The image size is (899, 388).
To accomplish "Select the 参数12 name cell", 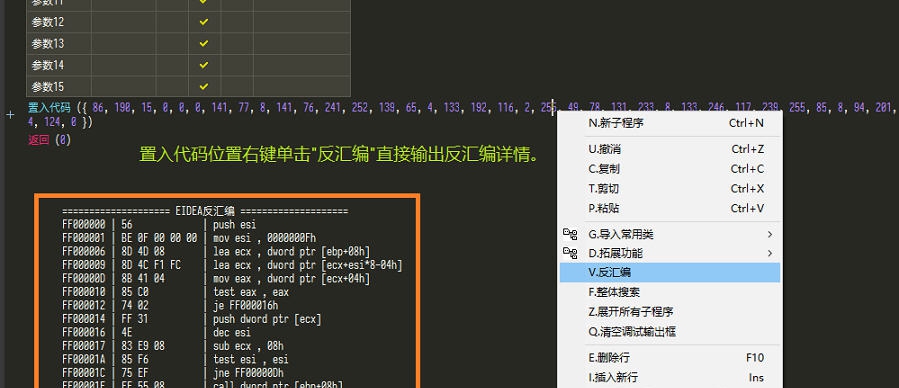I will [x=58, y=22].
